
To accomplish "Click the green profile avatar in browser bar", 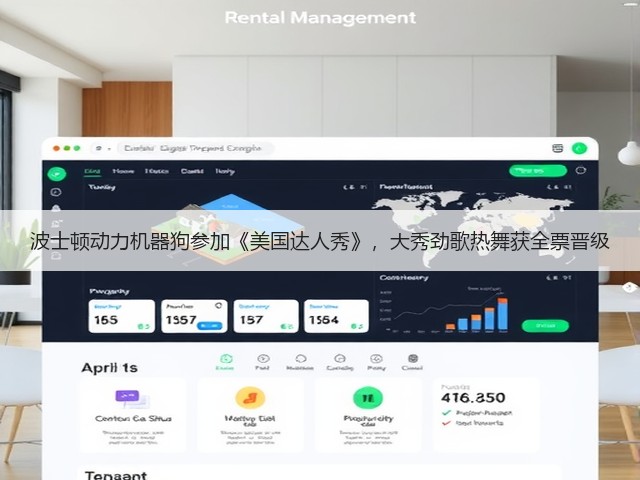I will [579, 149].
